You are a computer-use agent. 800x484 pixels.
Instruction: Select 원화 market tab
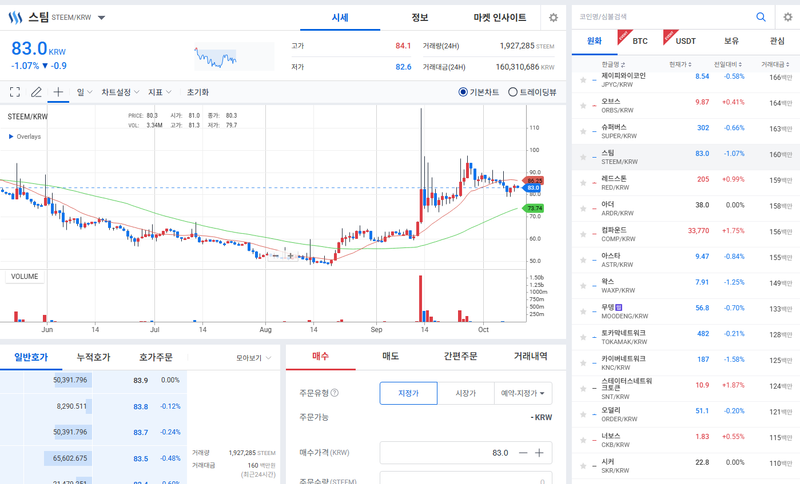[x=594, y=41]
